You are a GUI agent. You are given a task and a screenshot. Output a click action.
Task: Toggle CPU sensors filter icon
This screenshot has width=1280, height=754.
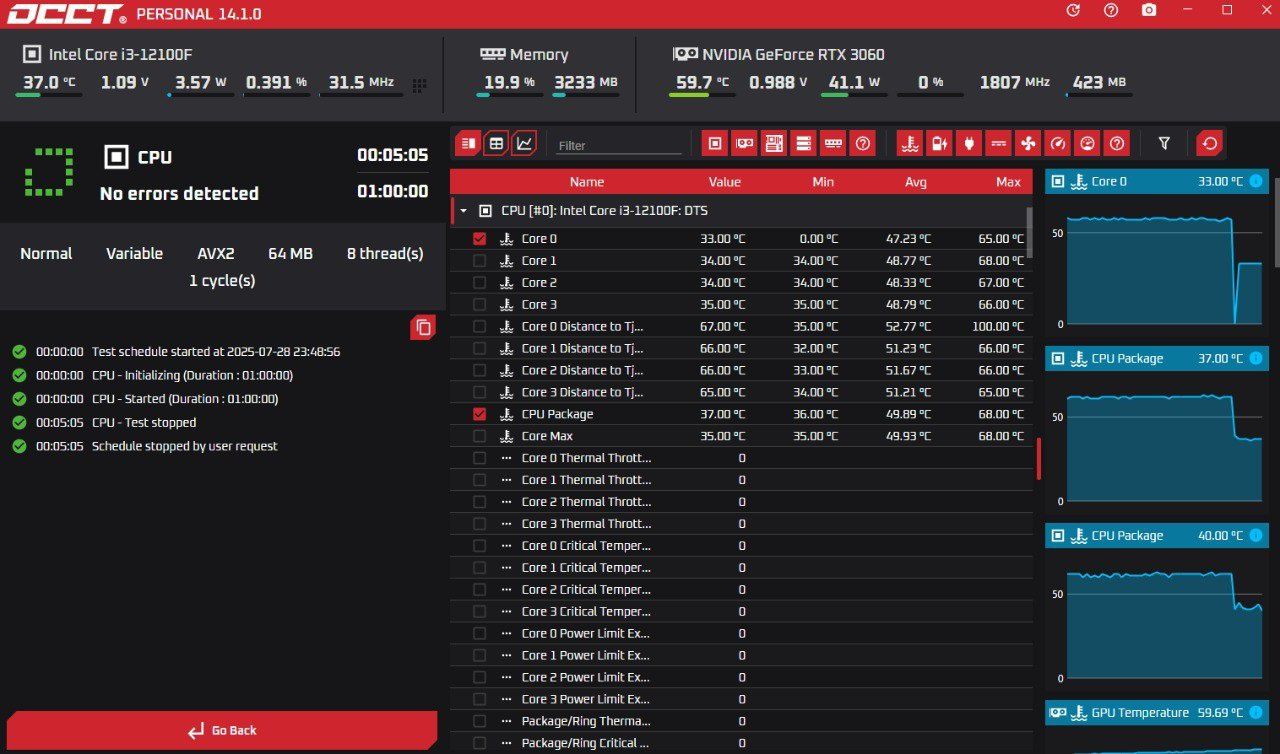pos(715,144)
